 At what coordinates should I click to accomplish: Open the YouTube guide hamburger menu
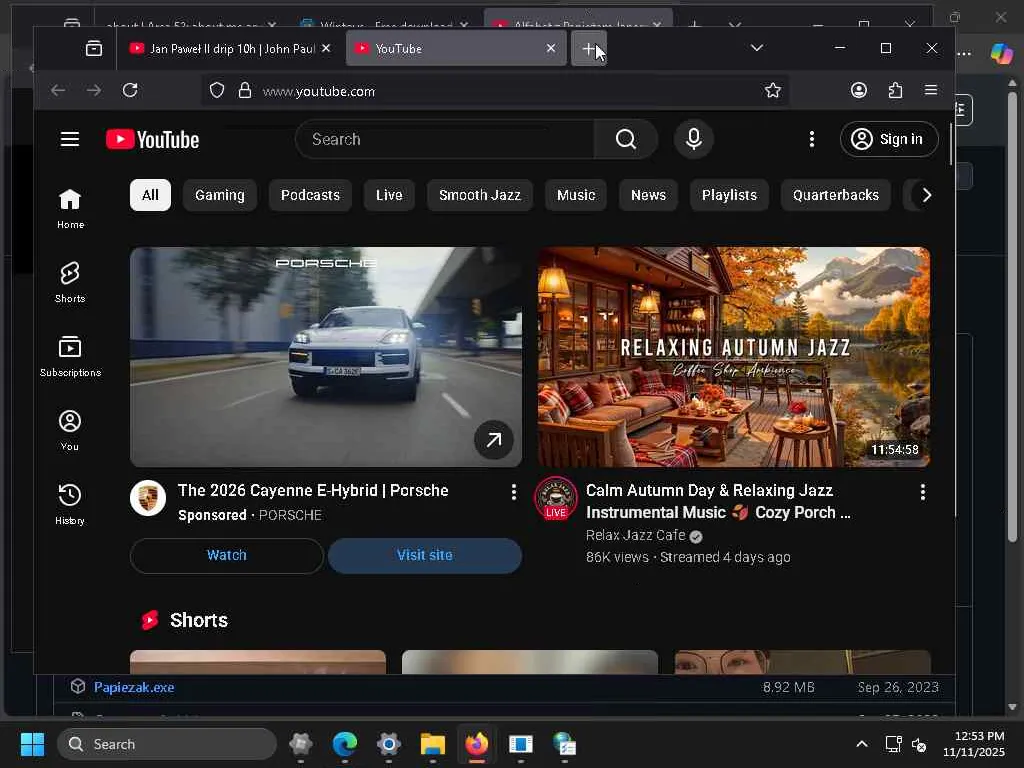tap(70, 139)
